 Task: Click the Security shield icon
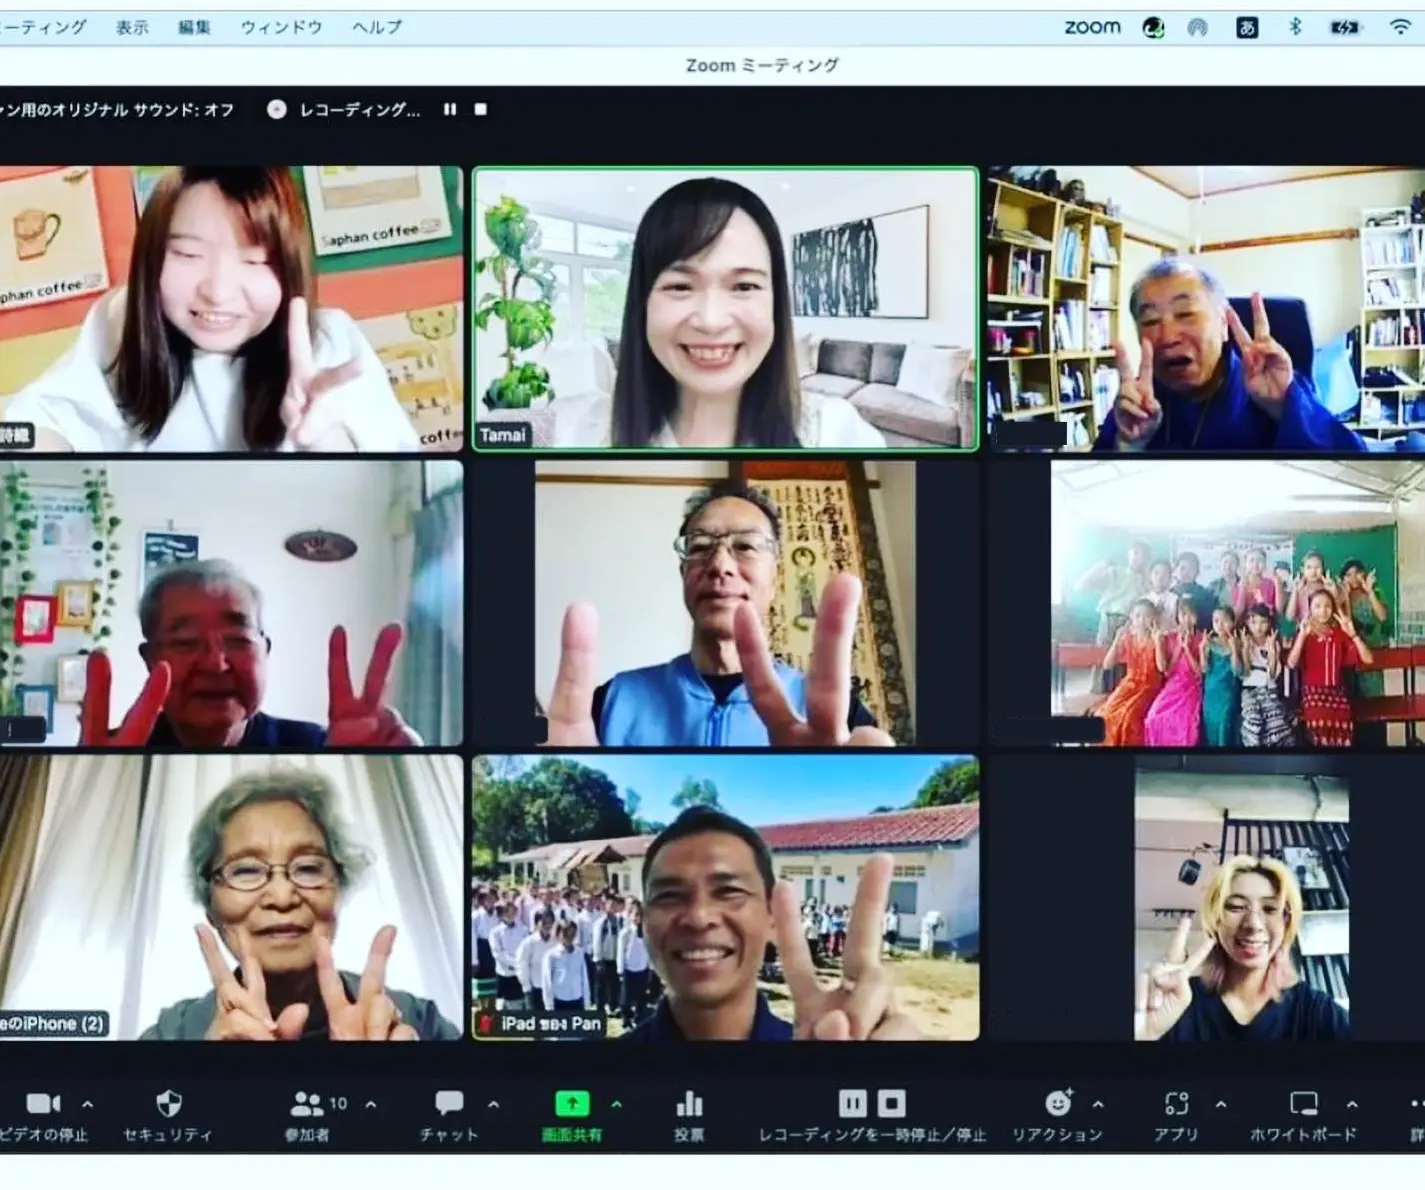pyautogui.click(x=168, y=1104)
